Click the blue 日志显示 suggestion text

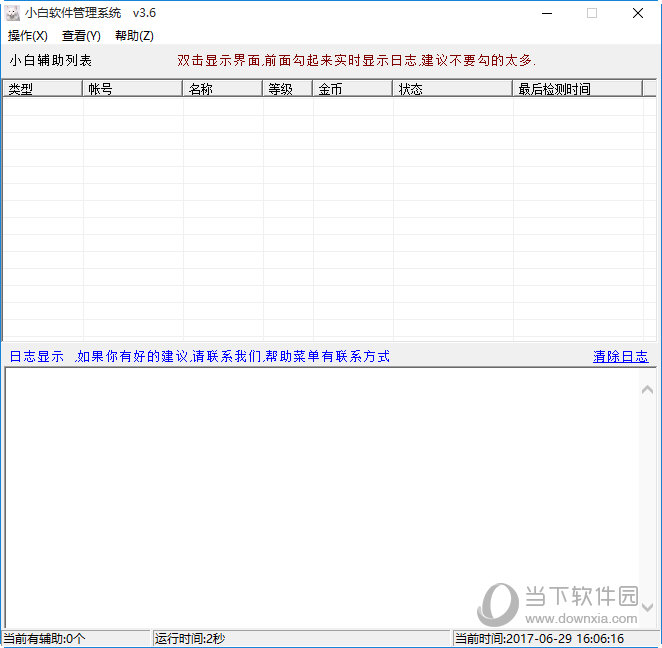click(200, 357)
